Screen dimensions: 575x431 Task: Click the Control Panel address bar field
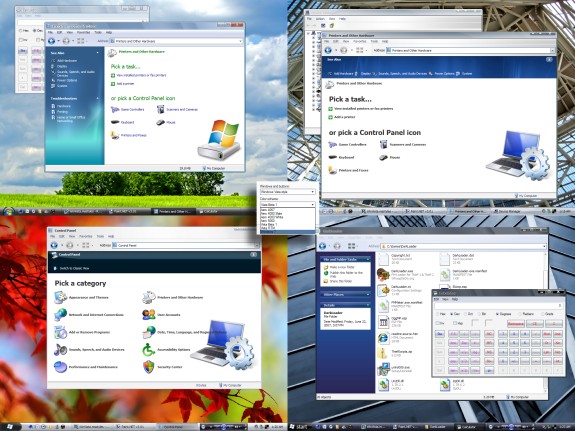(185, 245)
